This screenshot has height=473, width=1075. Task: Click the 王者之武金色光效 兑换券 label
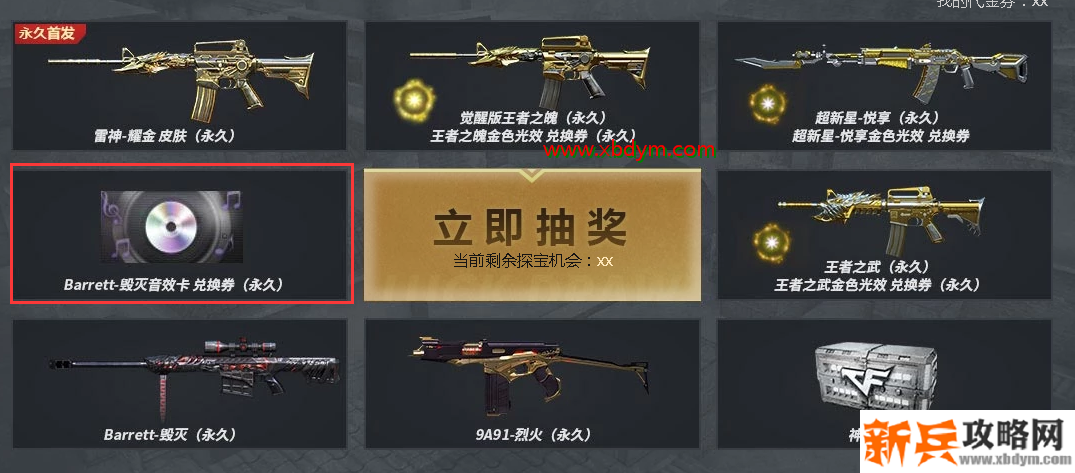(x=878, y=284)
